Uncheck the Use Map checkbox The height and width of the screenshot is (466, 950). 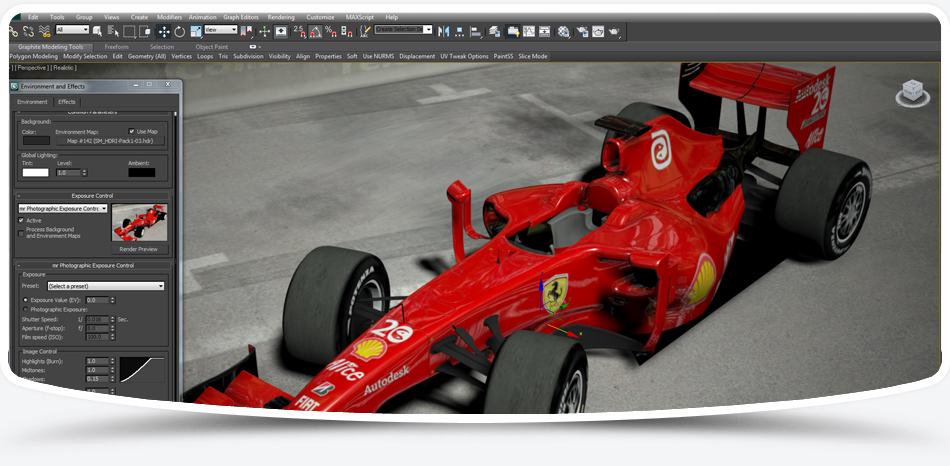[132, 131]
